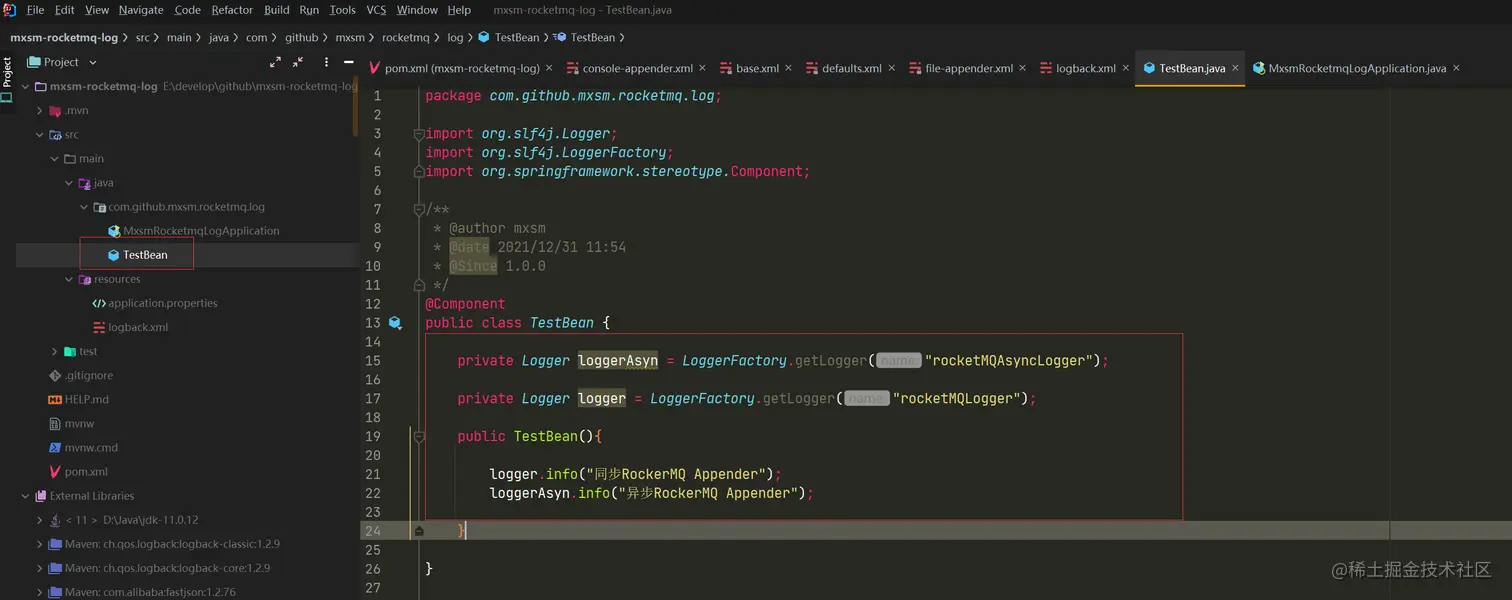Switch to console-appender.xml tab
1512x600 pixels.
coord(638,68)
